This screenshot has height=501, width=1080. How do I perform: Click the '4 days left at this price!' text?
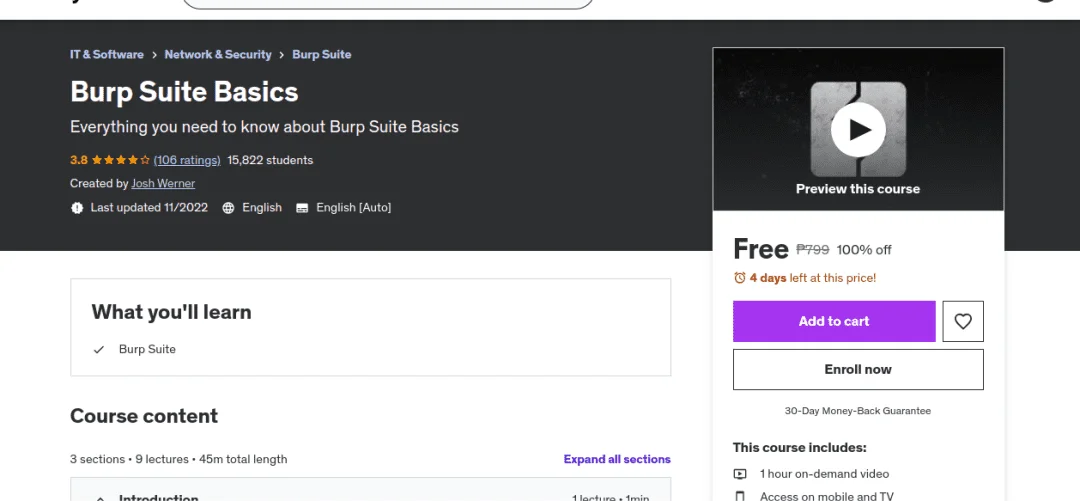[813, 278]
